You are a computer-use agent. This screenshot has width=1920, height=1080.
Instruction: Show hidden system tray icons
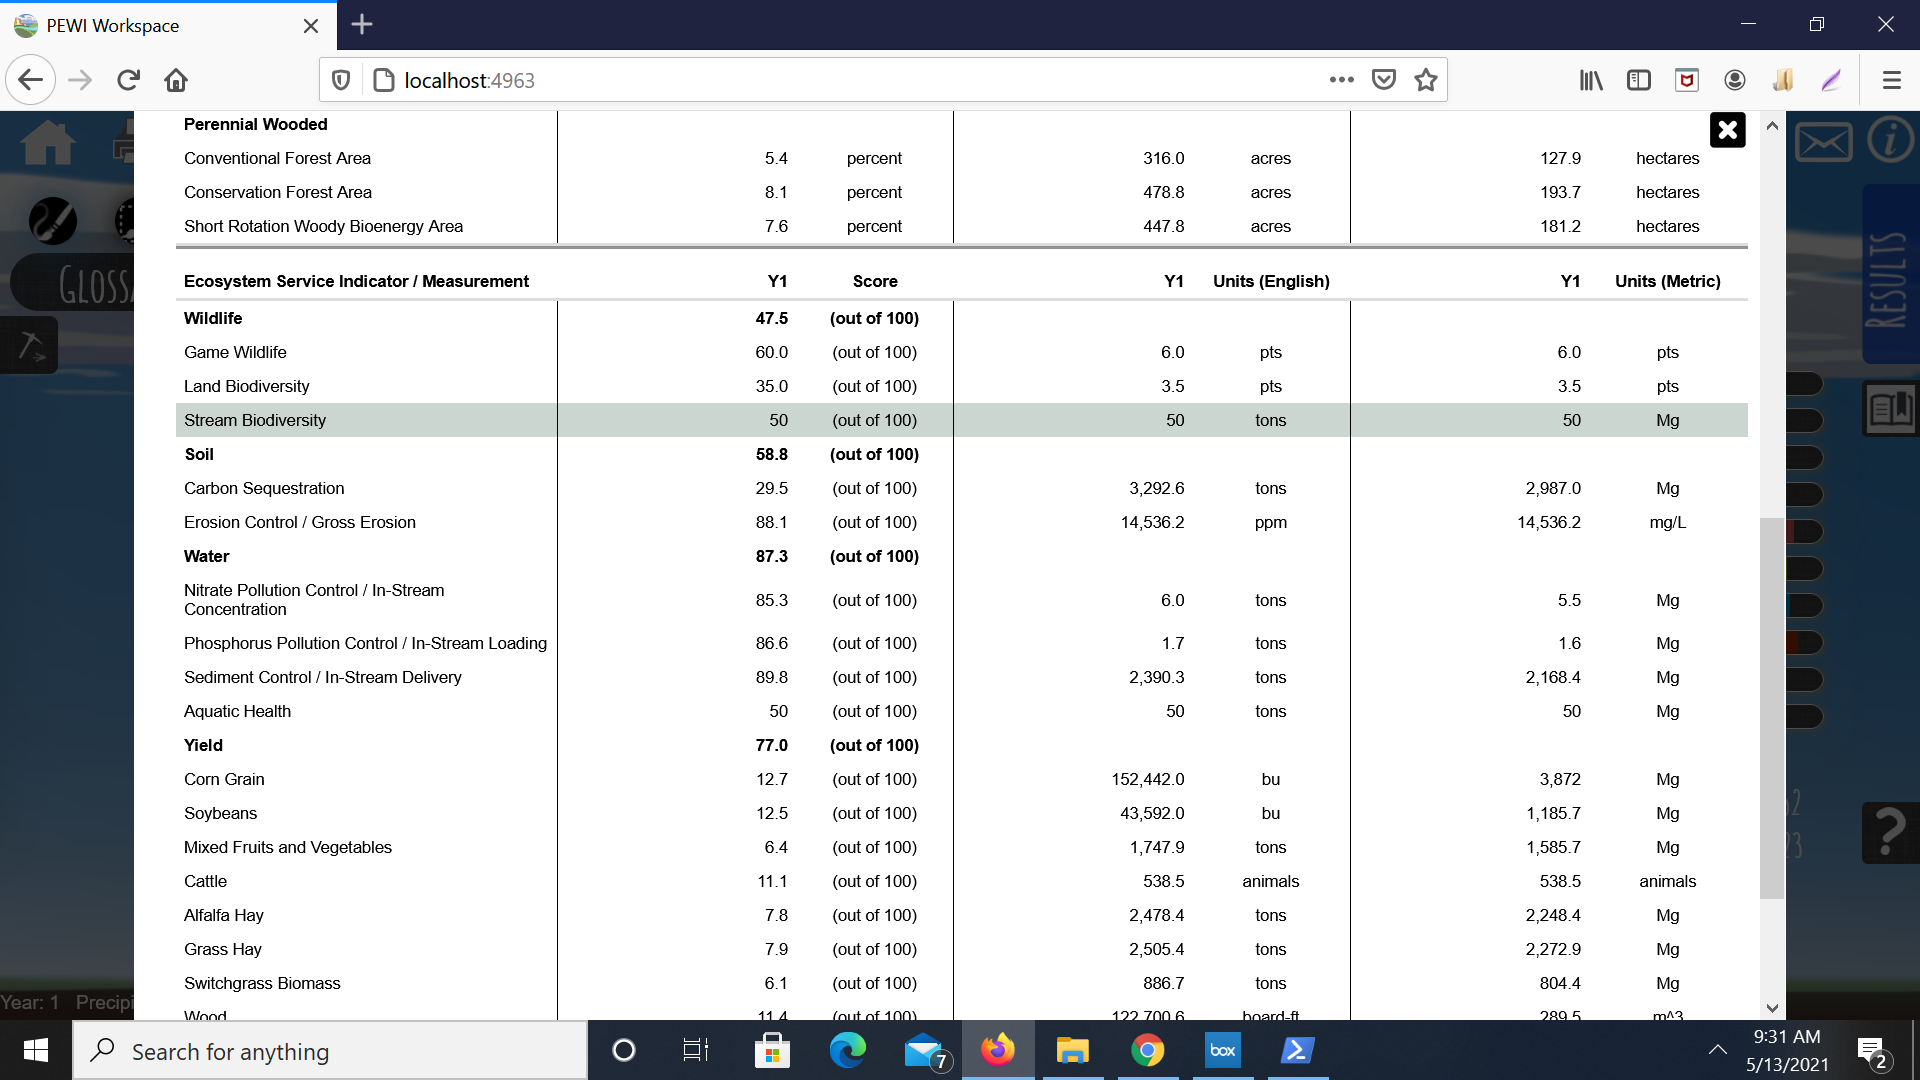click(x=1717, y=1050)
